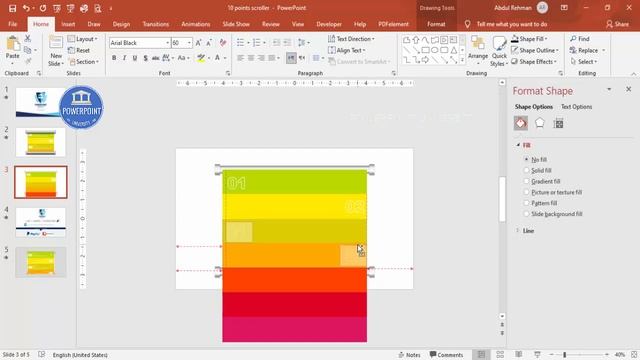Open the Arrange options
Image resolution: width=640 pixels, height=360 pixels.
pyautogui.click(x=478, y=51)
